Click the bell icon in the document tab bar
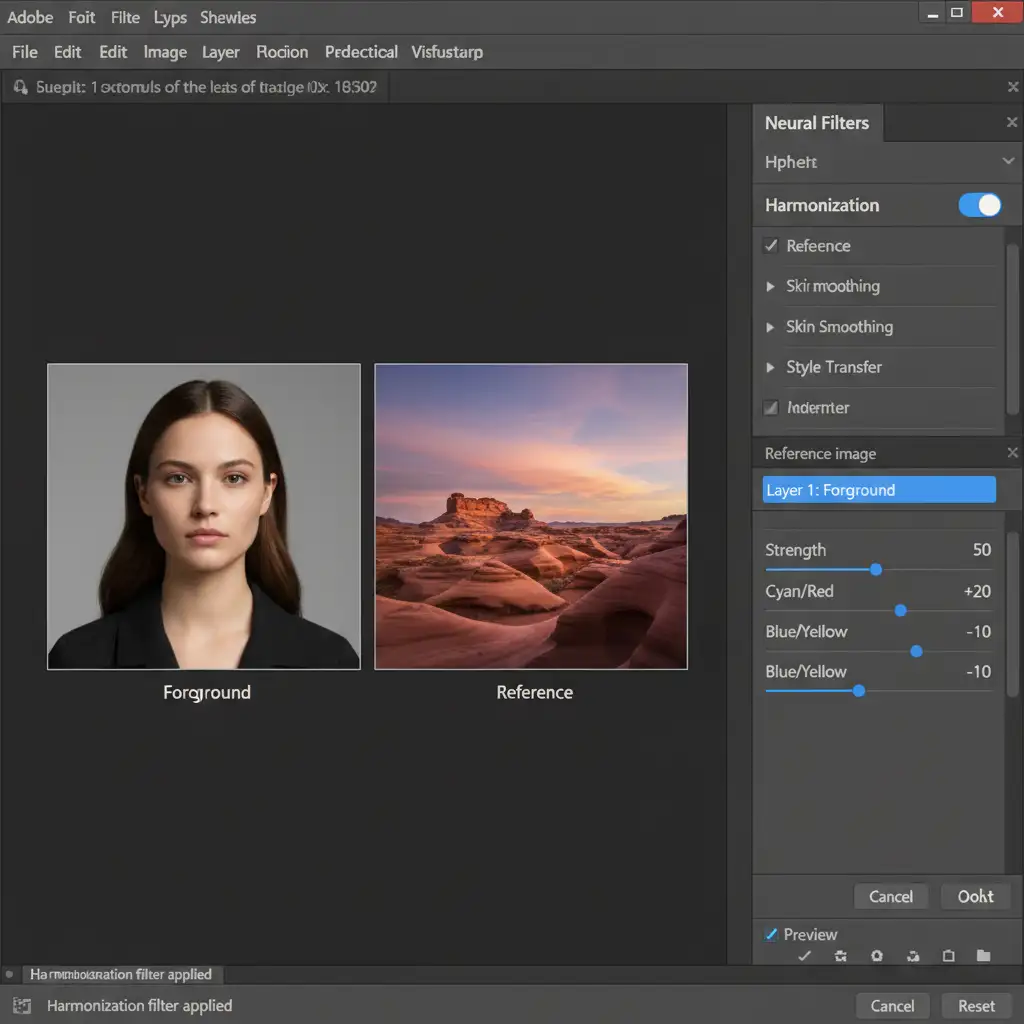Image resolution: width=1024 pixels, height=1024 pixels. (20, 88)
